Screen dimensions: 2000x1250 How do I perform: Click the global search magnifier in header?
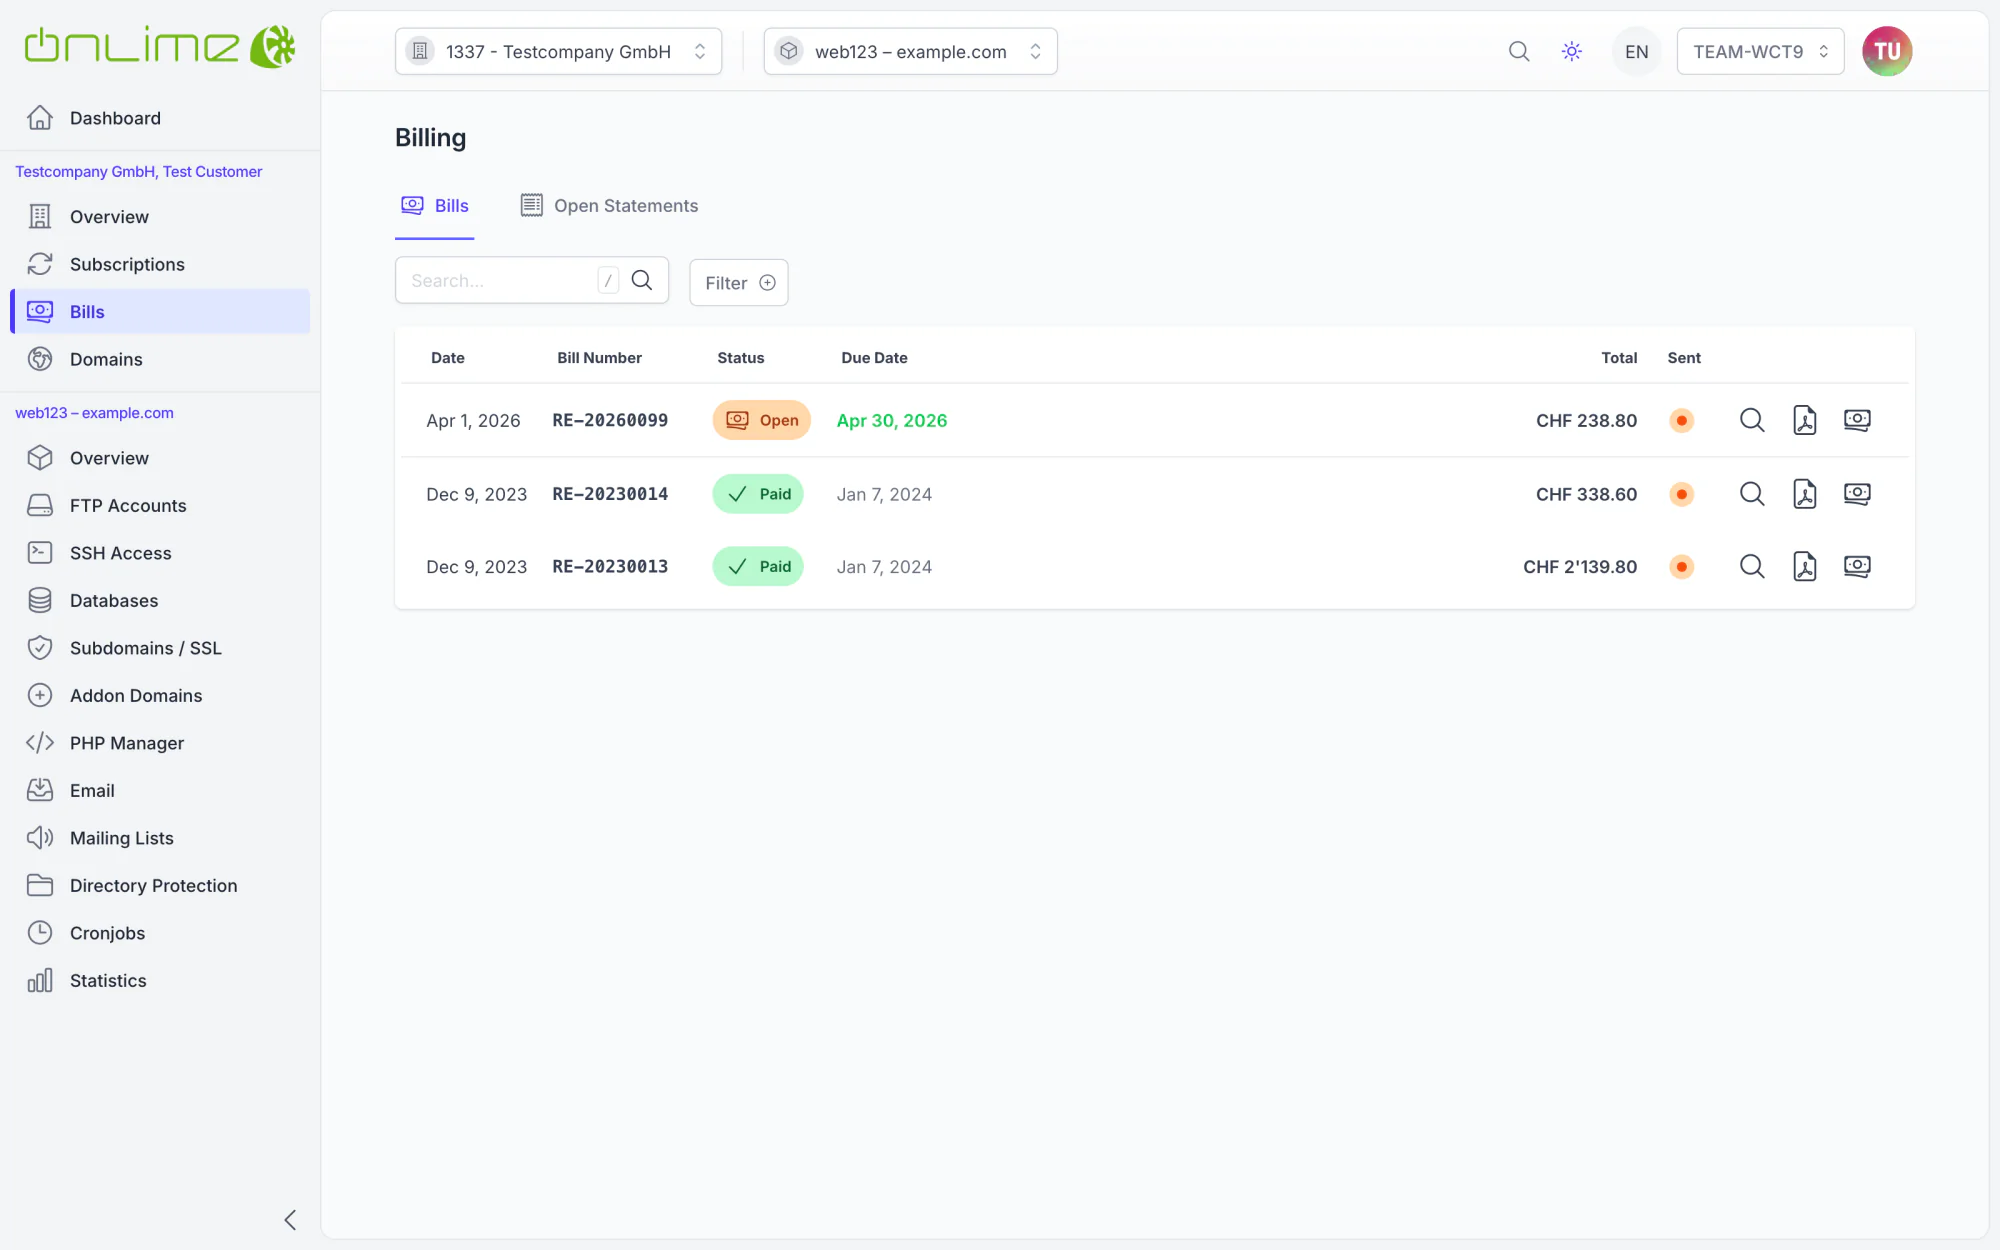coord(1518,51)
